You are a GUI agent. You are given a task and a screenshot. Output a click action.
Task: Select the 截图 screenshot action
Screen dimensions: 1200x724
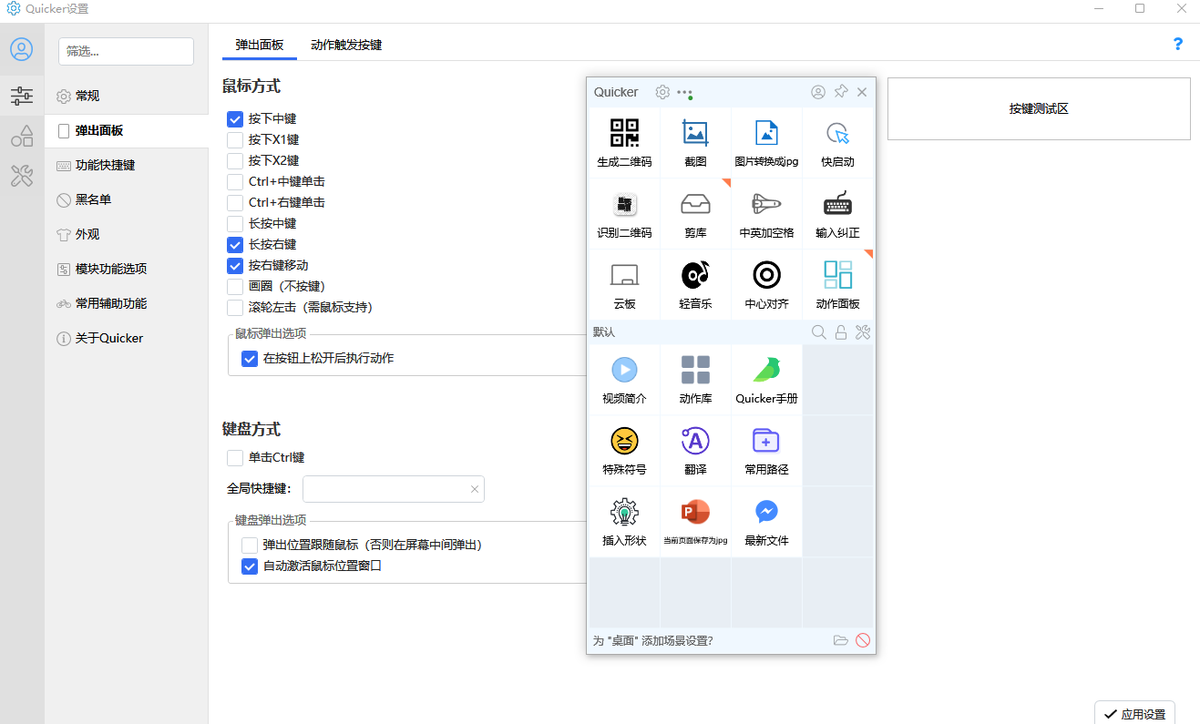(x=695, y=142)
